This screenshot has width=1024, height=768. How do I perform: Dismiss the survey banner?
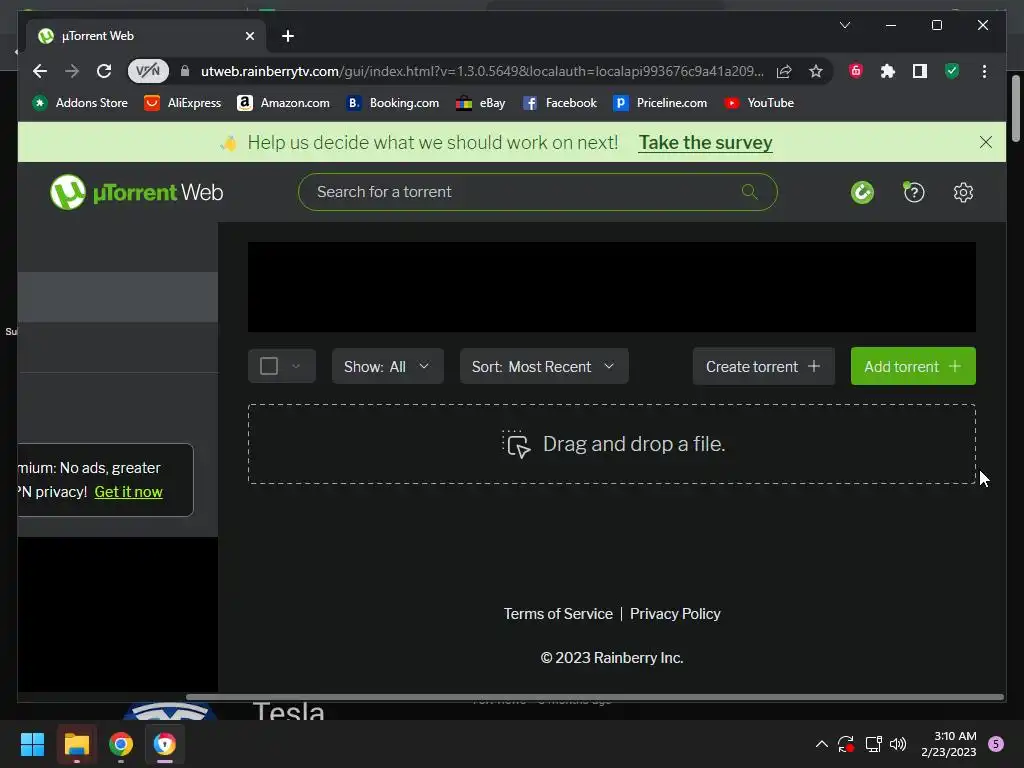(x=985, y=142)
